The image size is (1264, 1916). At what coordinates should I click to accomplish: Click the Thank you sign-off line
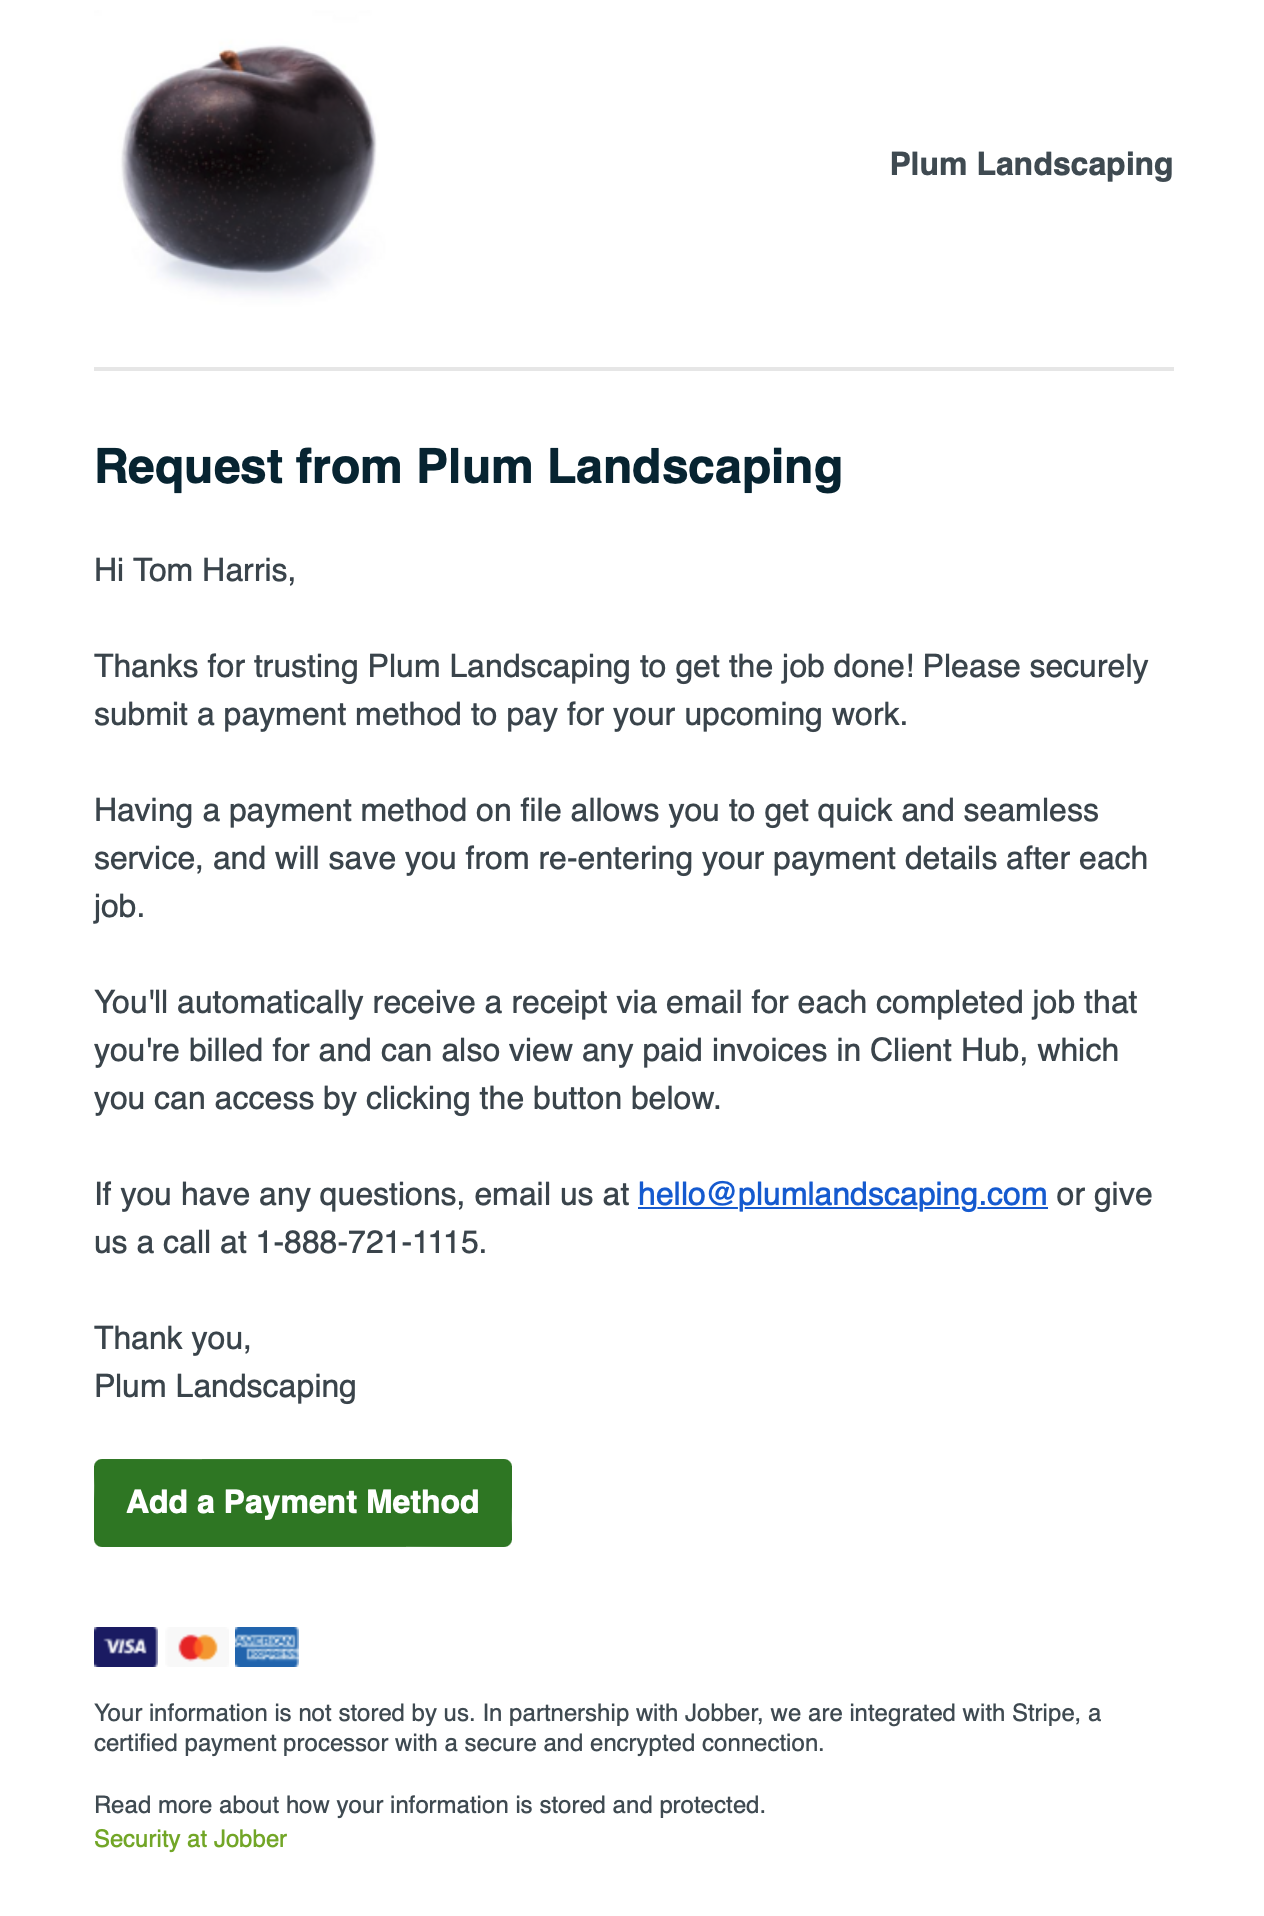[172, 1338]
